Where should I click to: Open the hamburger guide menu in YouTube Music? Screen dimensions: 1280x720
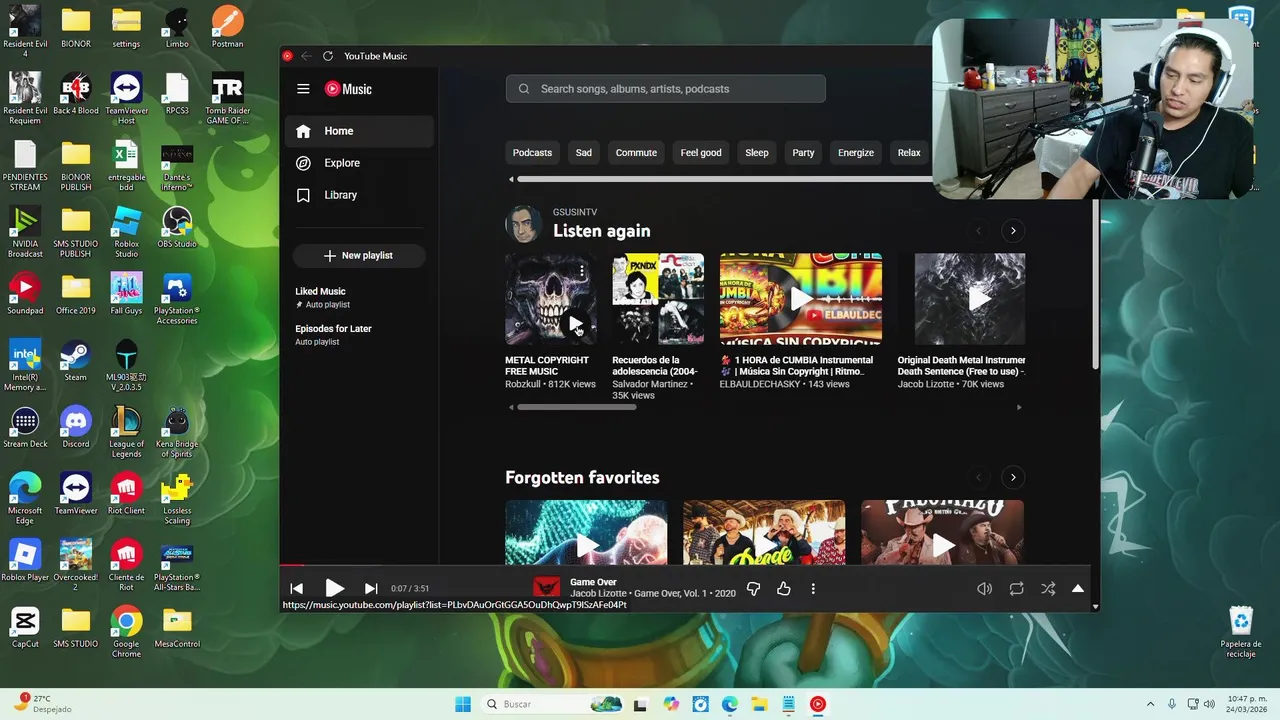click(303, 89)
